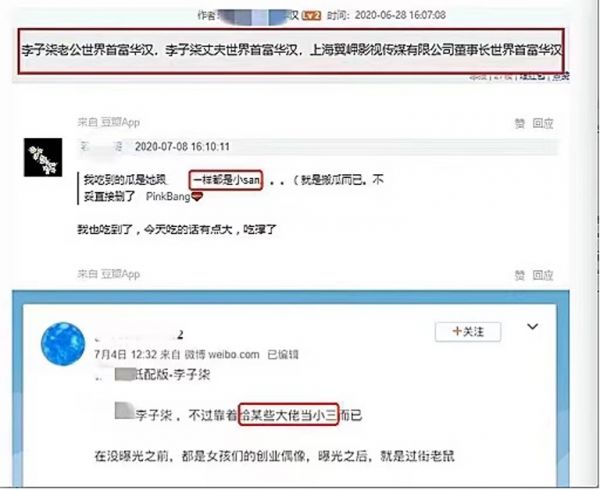This screenshot has height=490, width=600.
Task: Expand the Weibo post options chevron
Action: click(x=533, y=327)
